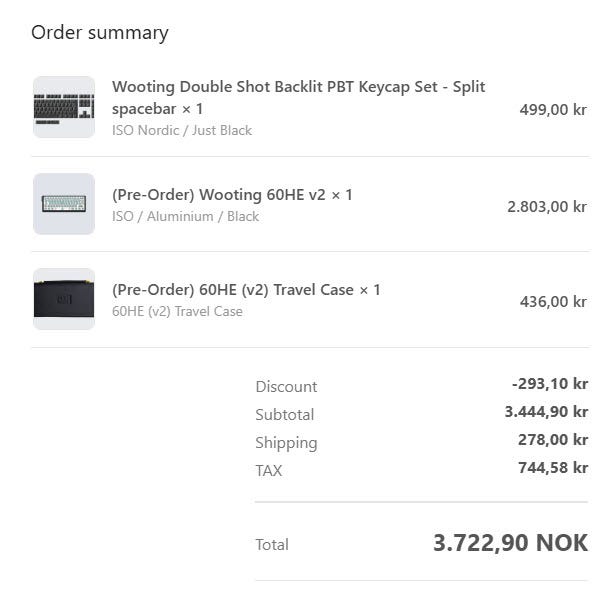Image resolution: width=608 pixels, height=593 pixels.
Task: Click the black Travel Case thumbnail
Action: (x=64, y=299)
